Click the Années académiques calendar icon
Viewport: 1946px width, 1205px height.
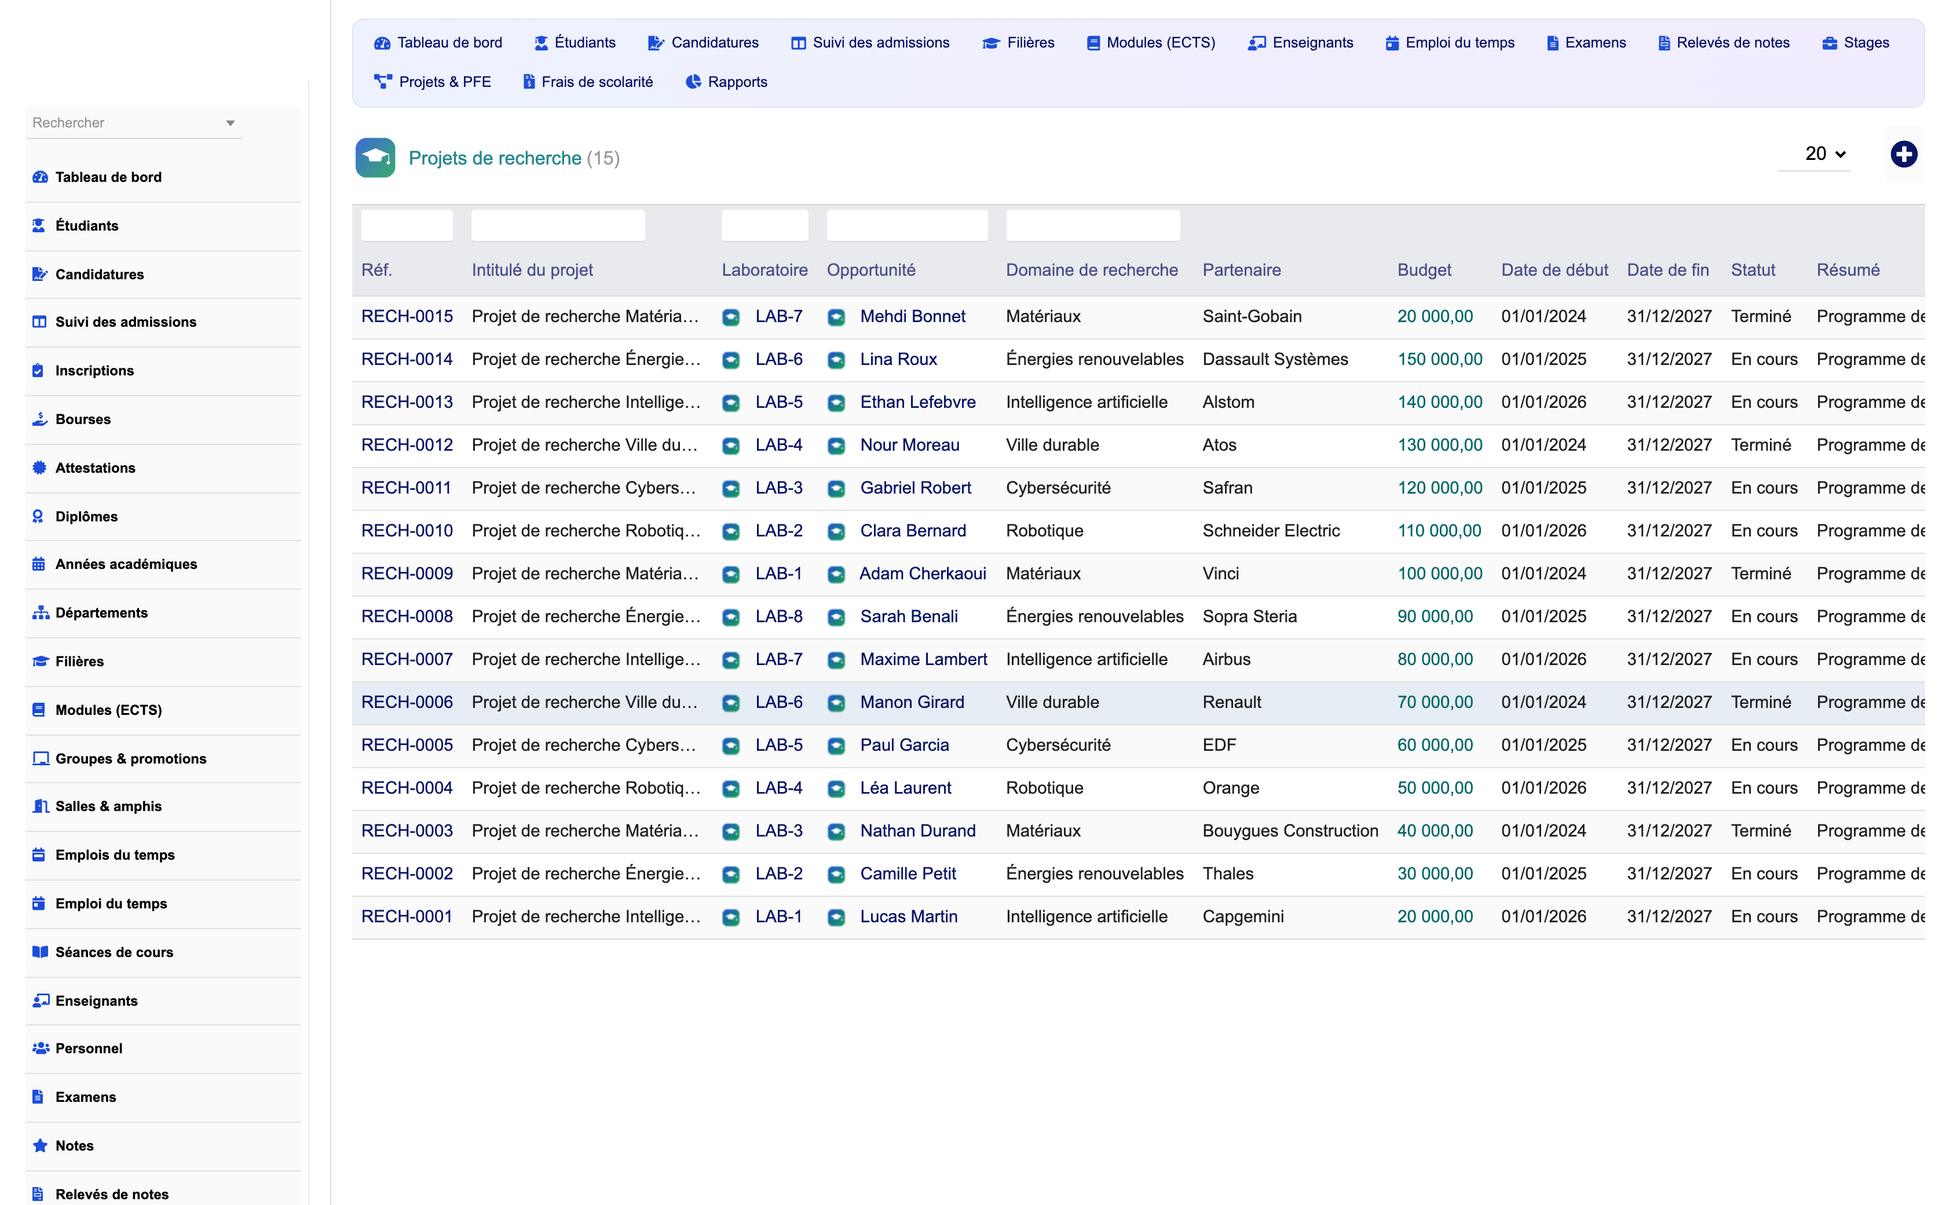pos(39,564)
